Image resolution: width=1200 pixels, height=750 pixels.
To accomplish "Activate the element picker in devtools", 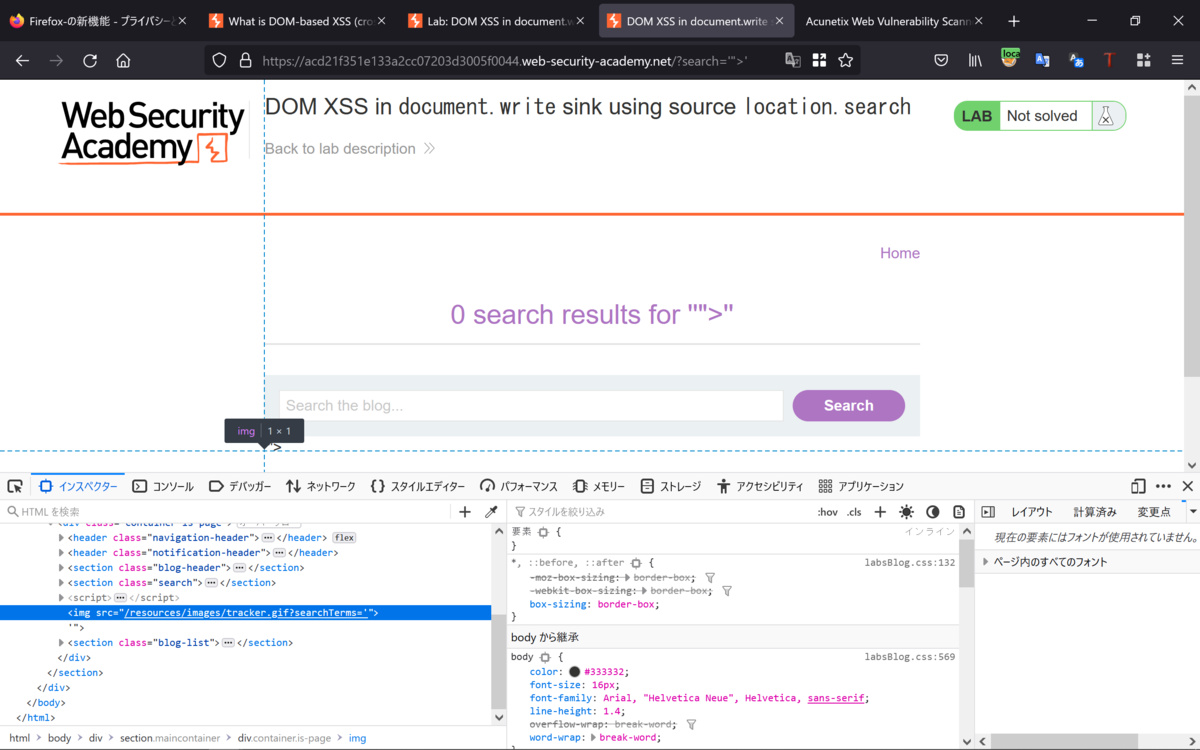I will (x=15, y=486).
